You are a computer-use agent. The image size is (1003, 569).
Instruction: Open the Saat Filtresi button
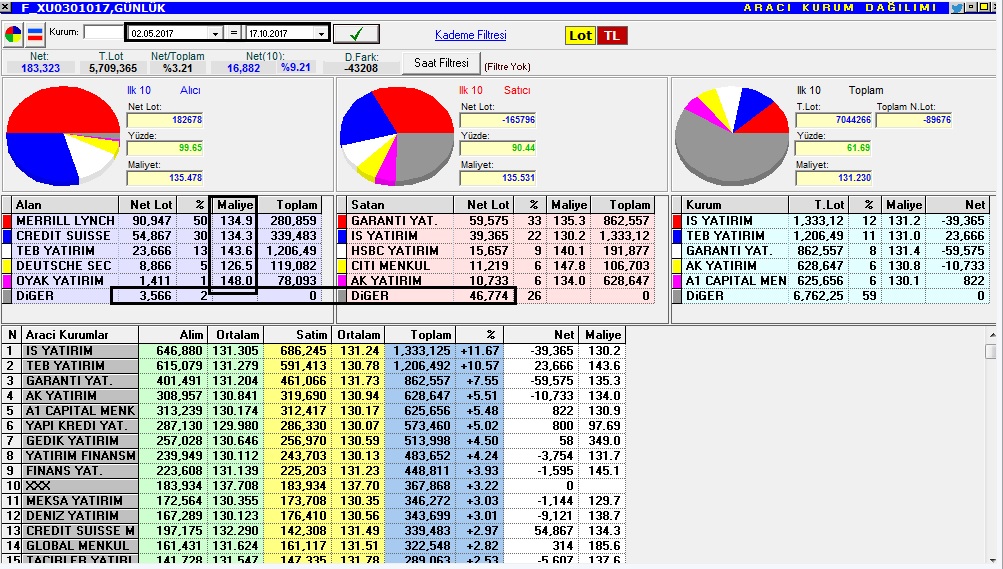pyautogui.click(x=441, y=63)
